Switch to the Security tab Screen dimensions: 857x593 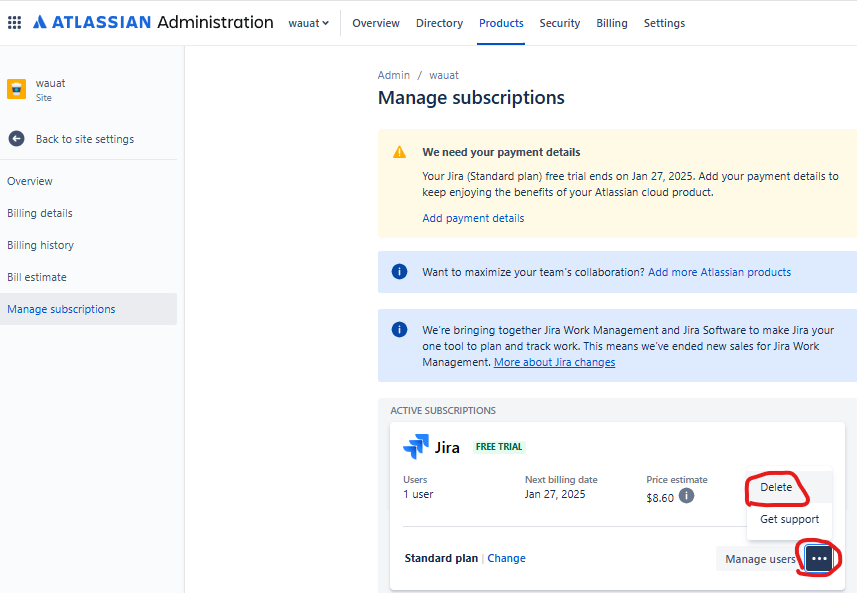[560, 23]
